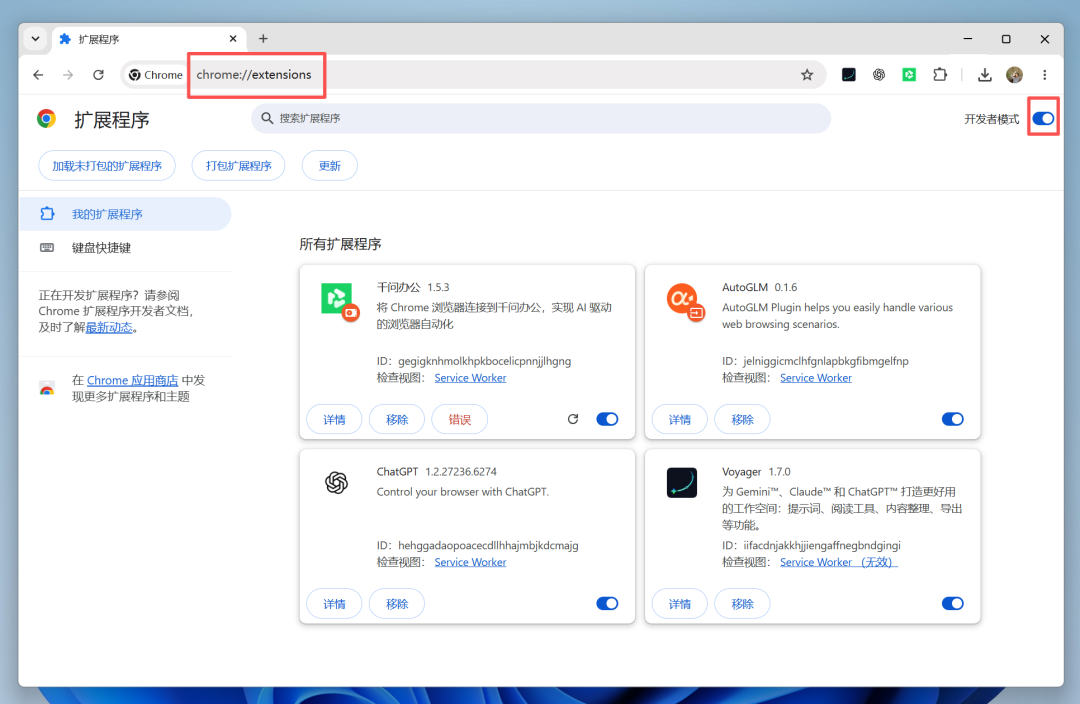Open the profile avatar menu
The width and height of the screenshot is (1080, 704).
(x=1014, y=74)
